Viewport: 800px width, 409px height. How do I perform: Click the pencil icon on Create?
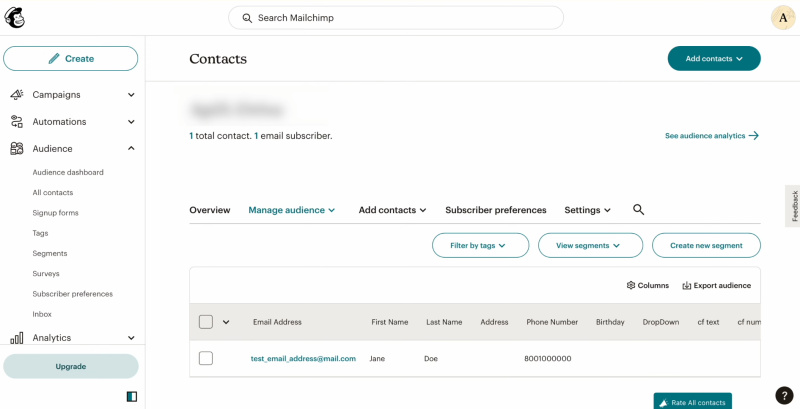coord(54,59)
